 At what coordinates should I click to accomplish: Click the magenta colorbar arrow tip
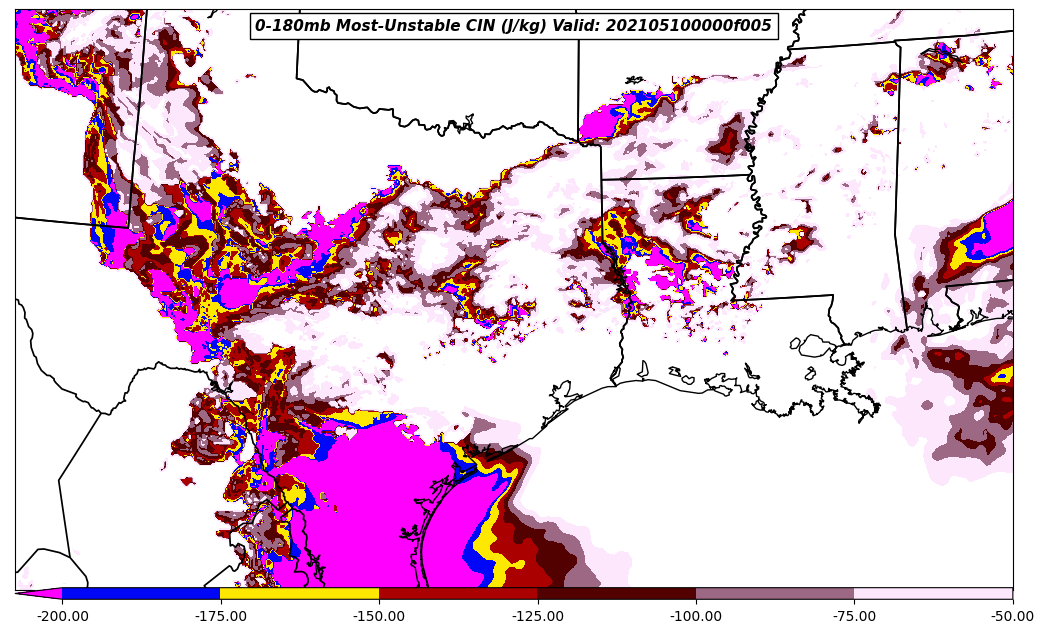39,593
